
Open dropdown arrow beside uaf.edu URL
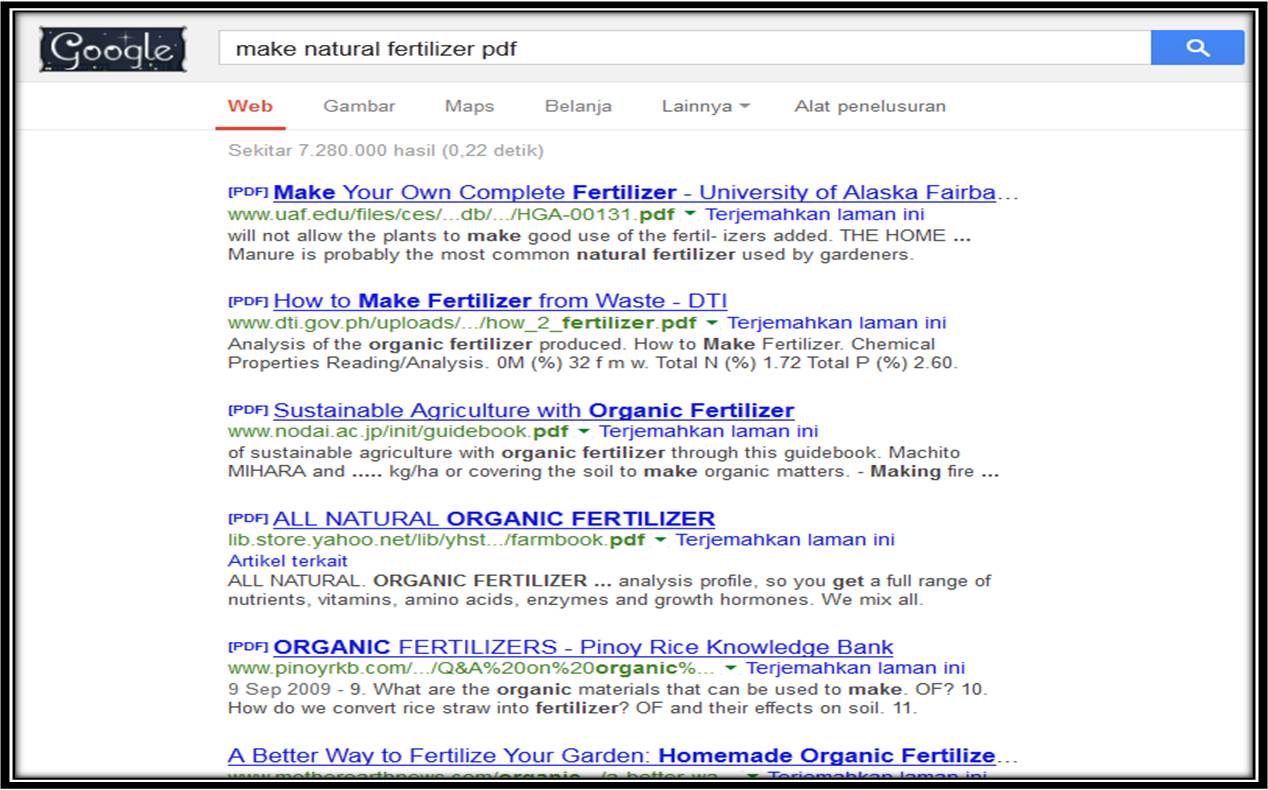[690, 214]
